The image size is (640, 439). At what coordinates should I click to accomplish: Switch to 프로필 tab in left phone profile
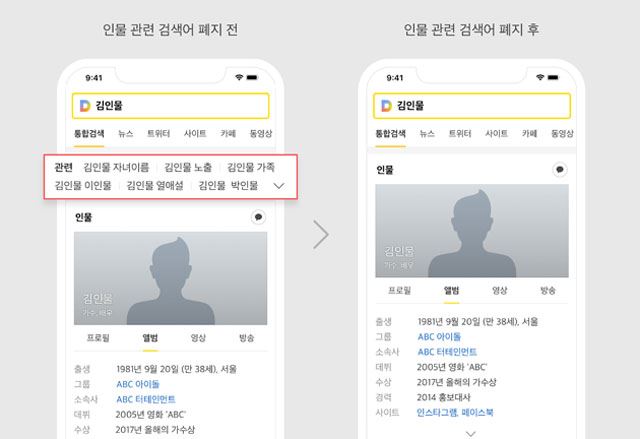click(x=98, y=338)
